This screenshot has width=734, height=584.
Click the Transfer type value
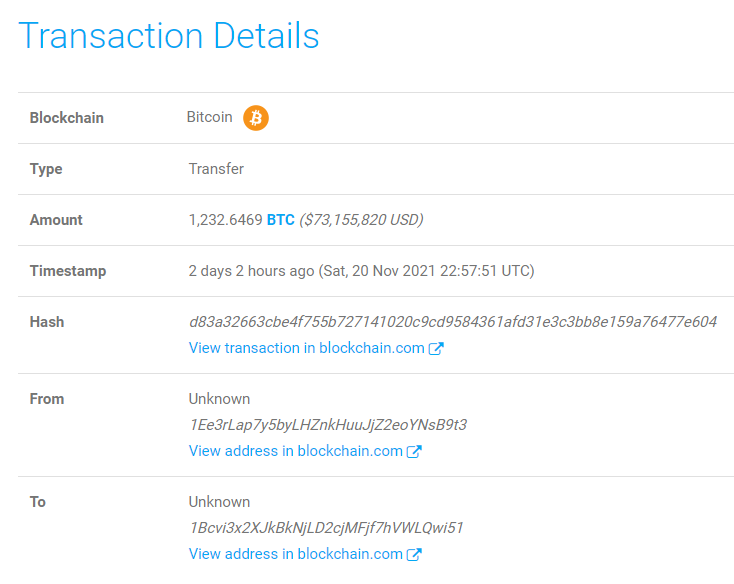[x=216, y=169]
